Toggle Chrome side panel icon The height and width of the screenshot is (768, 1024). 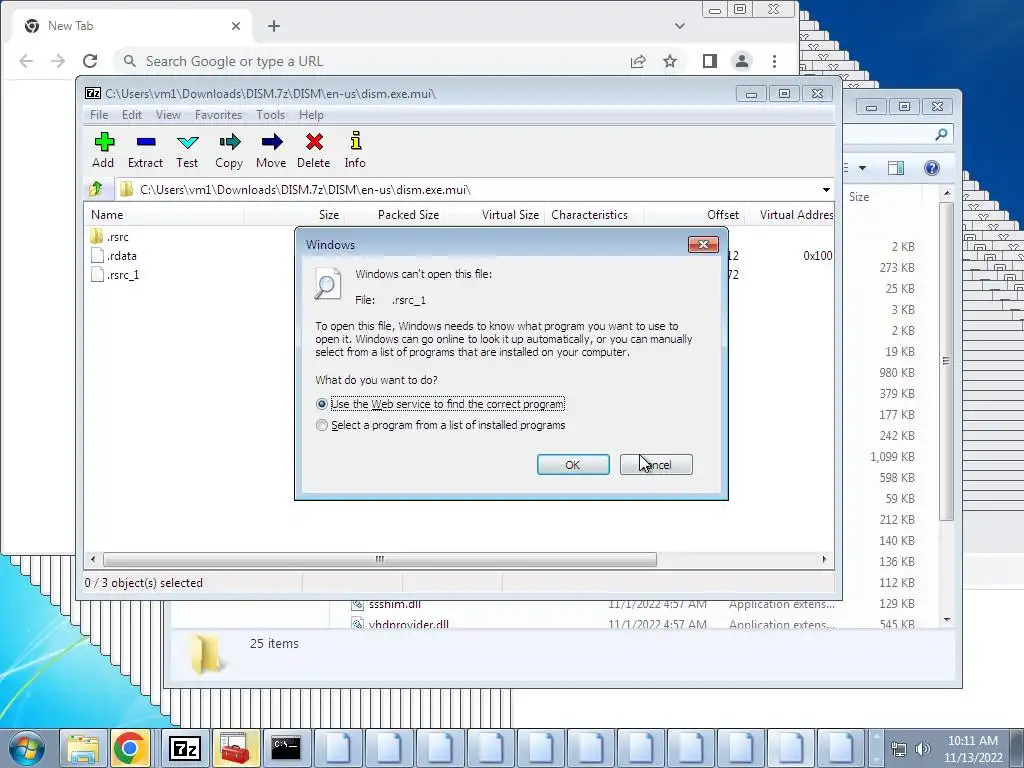coord(710,61)
